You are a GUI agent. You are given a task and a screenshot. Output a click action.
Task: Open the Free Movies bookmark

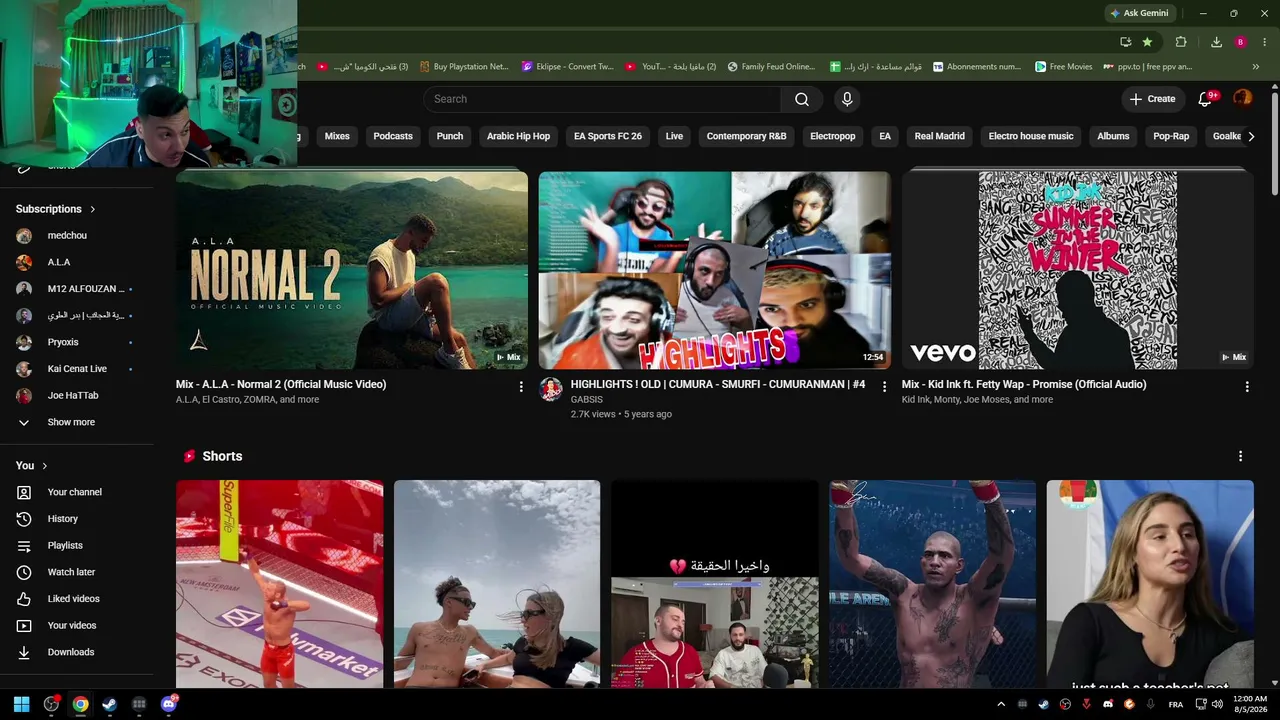[1063, 67]
